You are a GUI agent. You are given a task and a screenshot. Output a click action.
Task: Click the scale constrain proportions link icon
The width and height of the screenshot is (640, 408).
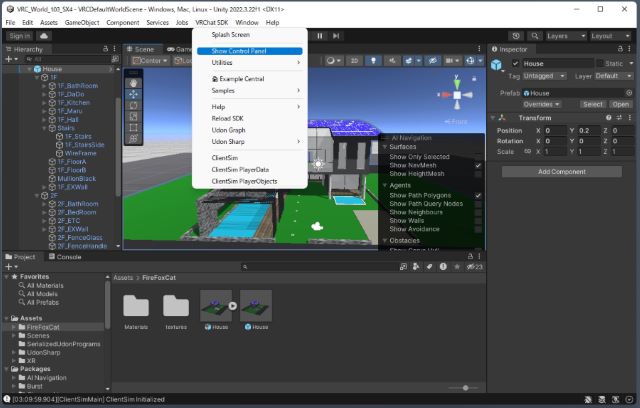point(527,151)
